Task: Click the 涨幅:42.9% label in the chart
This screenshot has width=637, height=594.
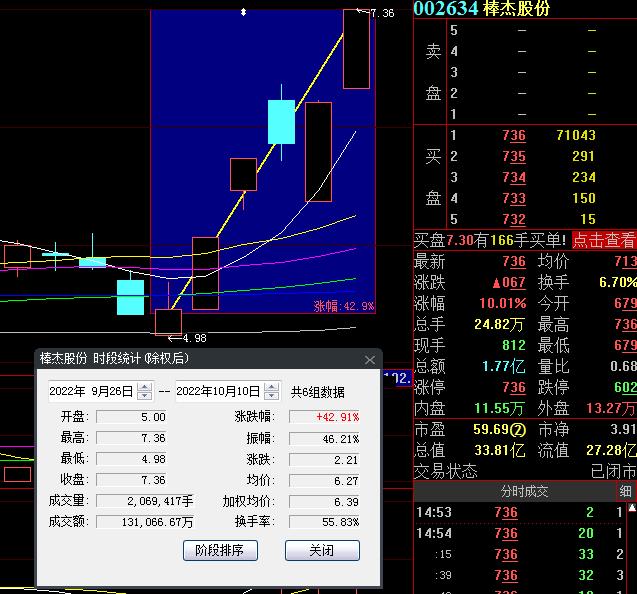Action: [x=344, y=306]
